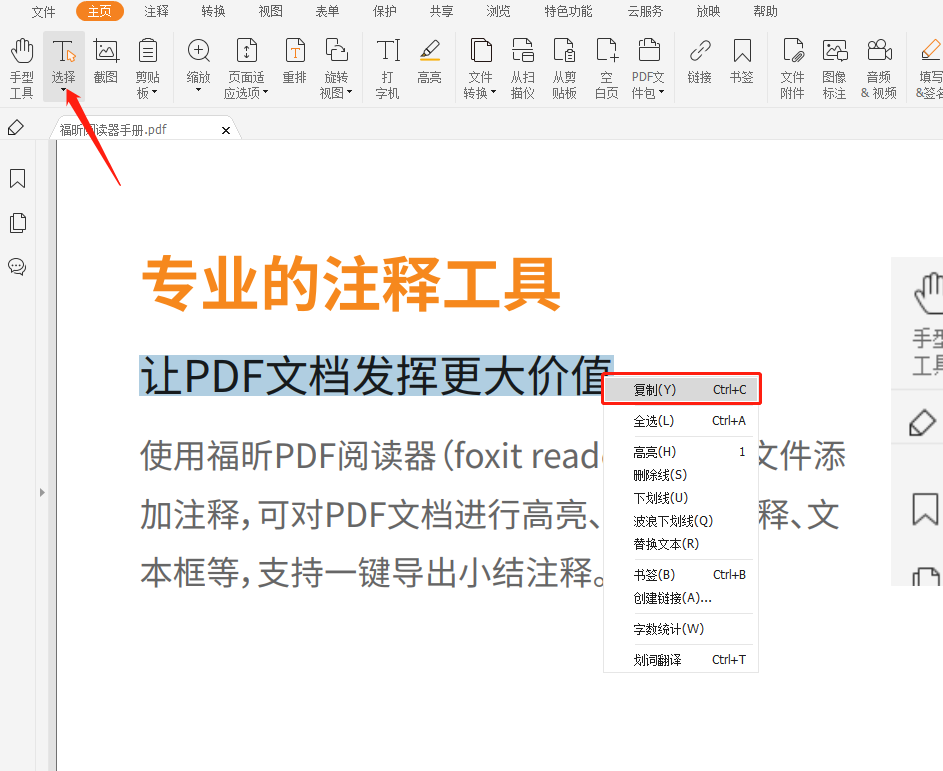Click the Audio & Video (音频&视频) icon

pos(879,67)
